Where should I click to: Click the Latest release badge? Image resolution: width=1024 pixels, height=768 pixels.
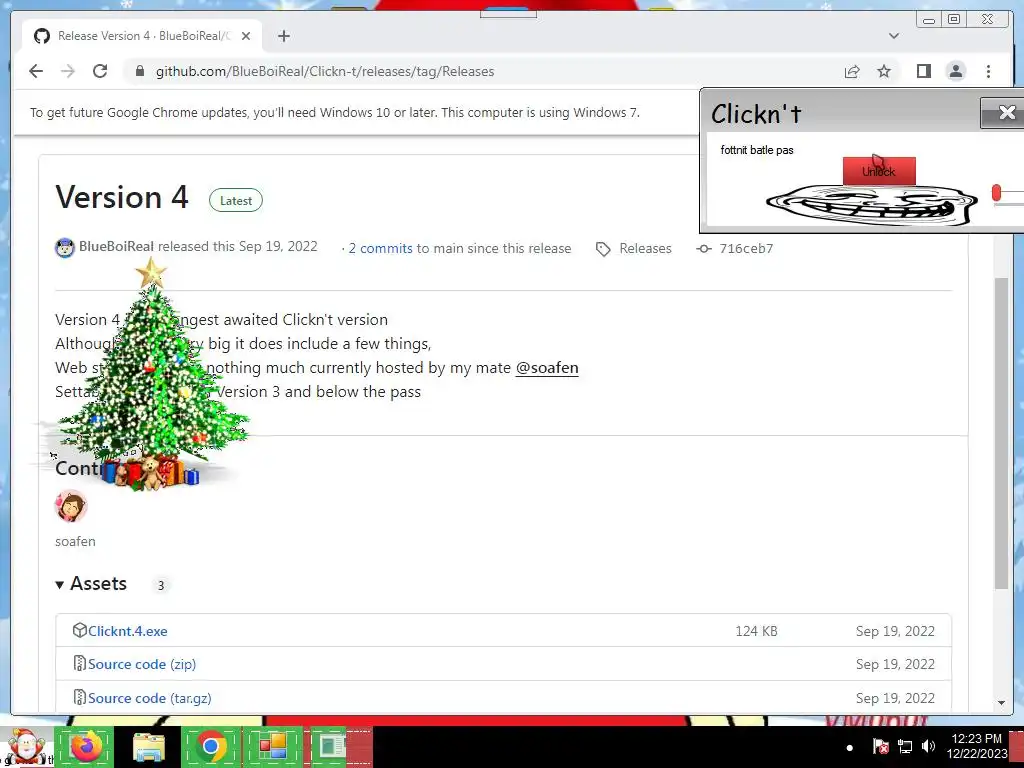tap(236, 200)
